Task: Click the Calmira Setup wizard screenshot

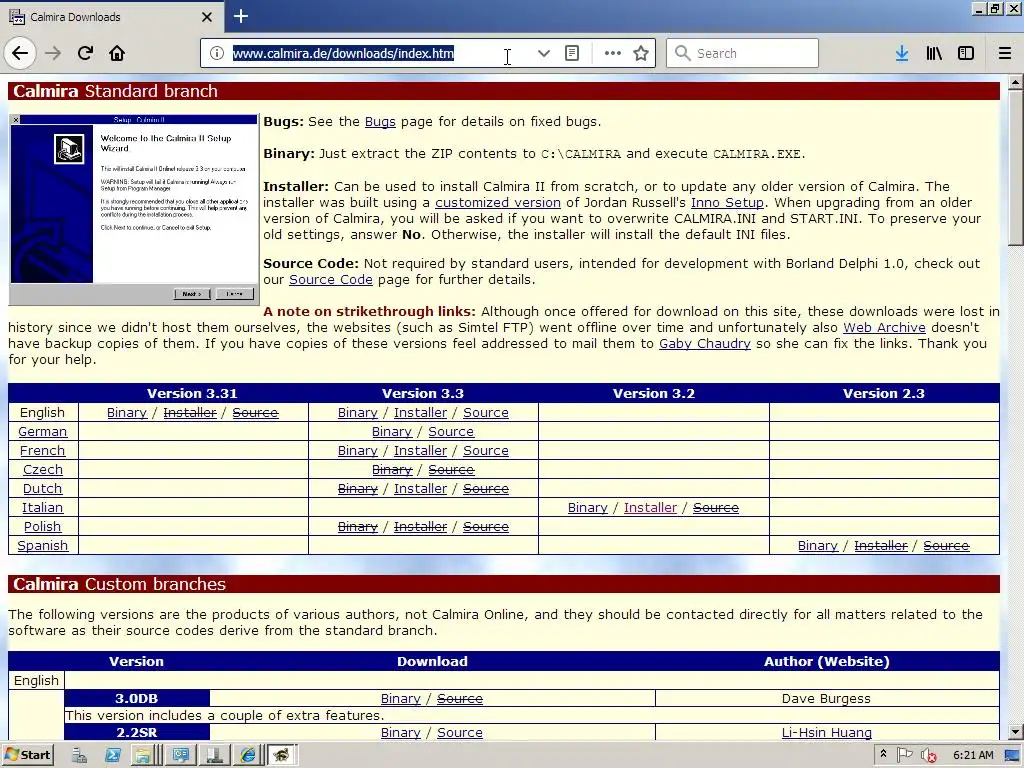Action: 134,210
